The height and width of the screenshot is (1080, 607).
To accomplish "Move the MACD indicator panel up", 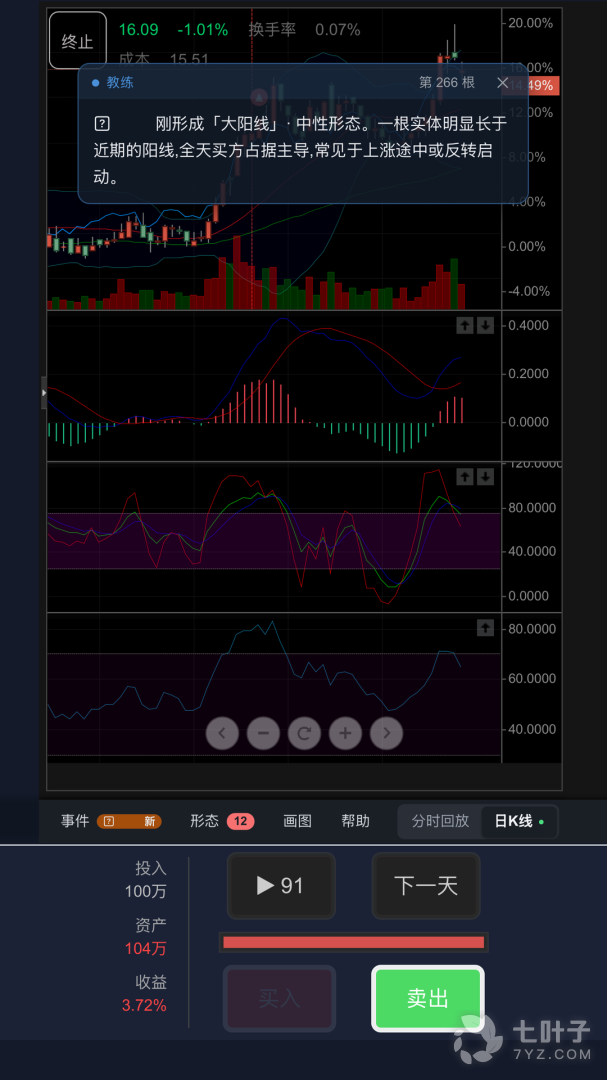I will (465, 325).
